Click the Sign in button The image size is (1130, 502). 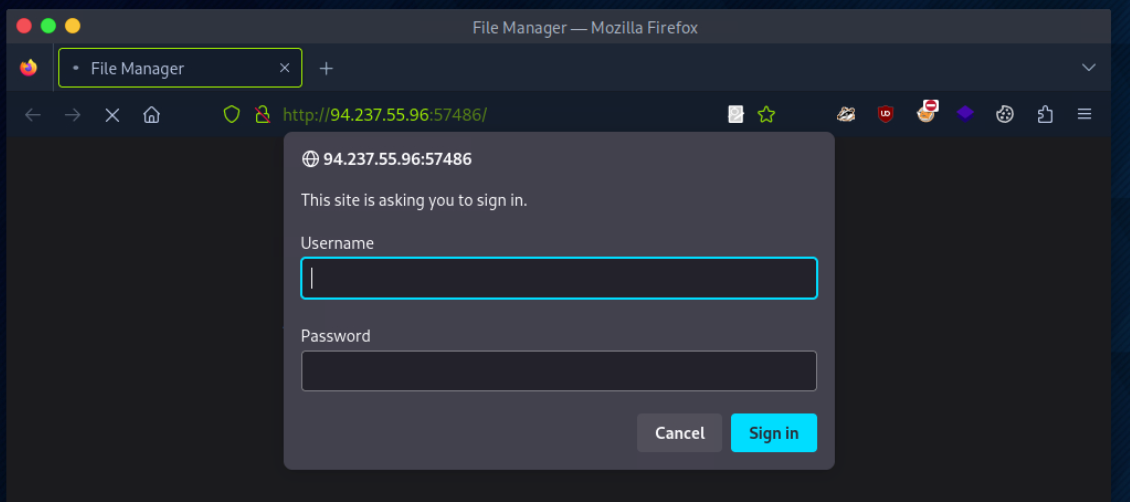773,433
